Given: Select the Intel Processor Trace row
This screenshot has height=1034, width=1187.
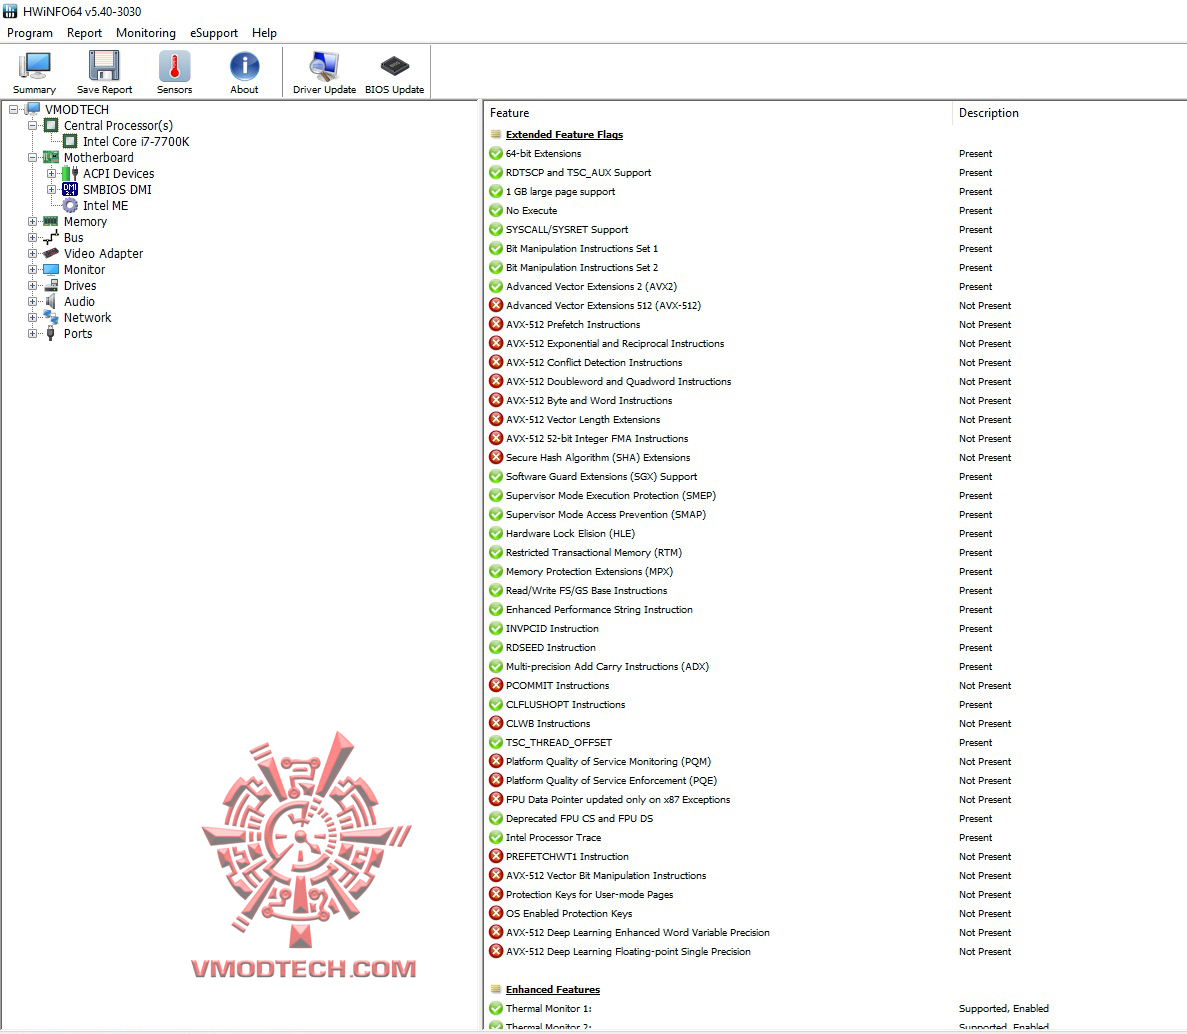Looking at the screenshot, I should pos(836,837).
